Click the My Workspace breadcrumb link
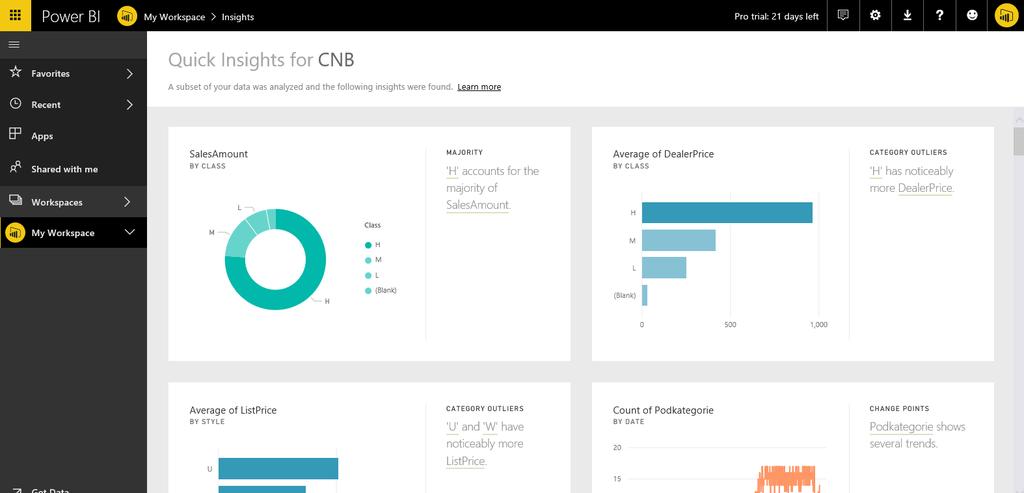1024x493 pixels. coord(174,17)
